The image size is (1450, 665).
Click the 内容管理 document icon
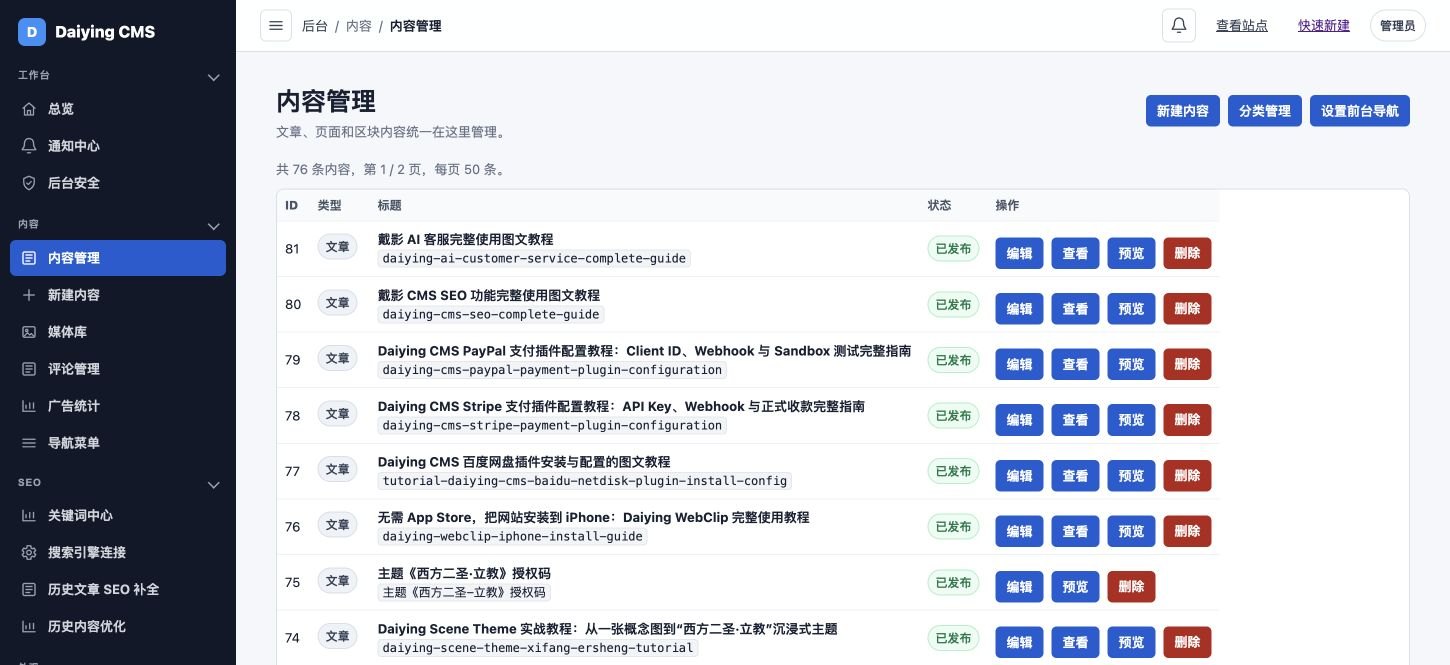[x=29, y=258]
